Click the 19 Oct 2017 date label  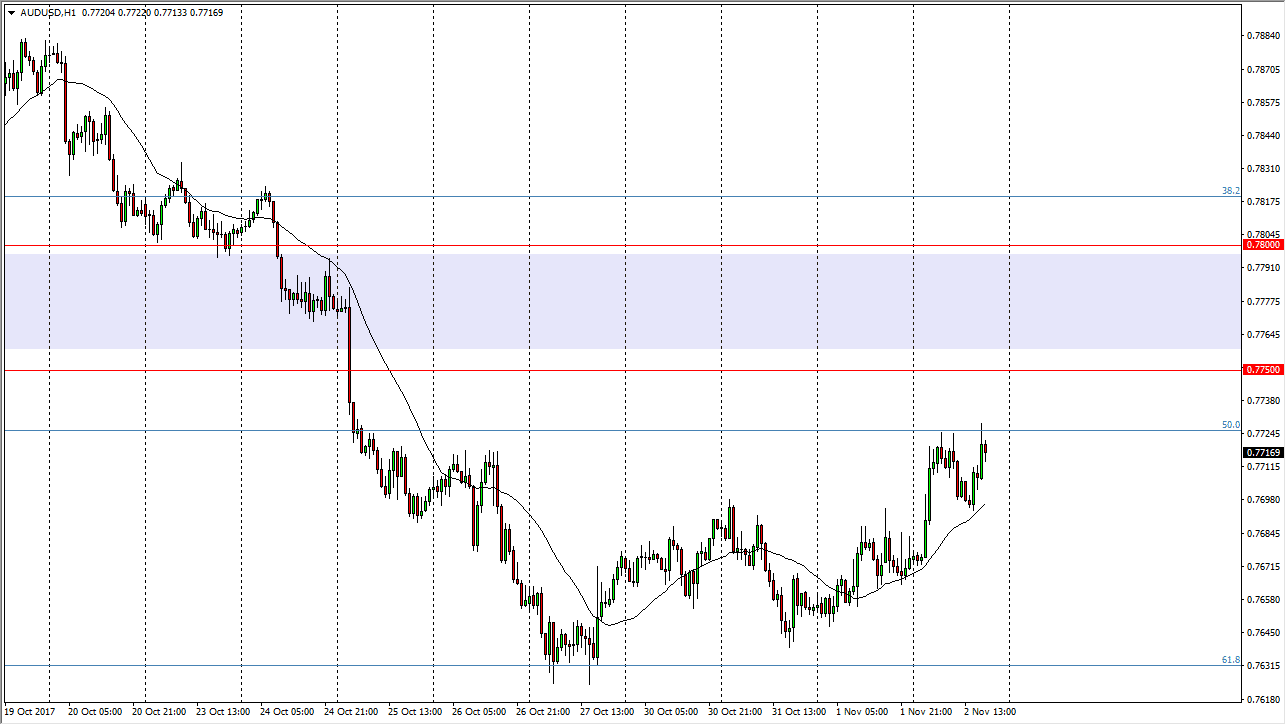(30, 712)
